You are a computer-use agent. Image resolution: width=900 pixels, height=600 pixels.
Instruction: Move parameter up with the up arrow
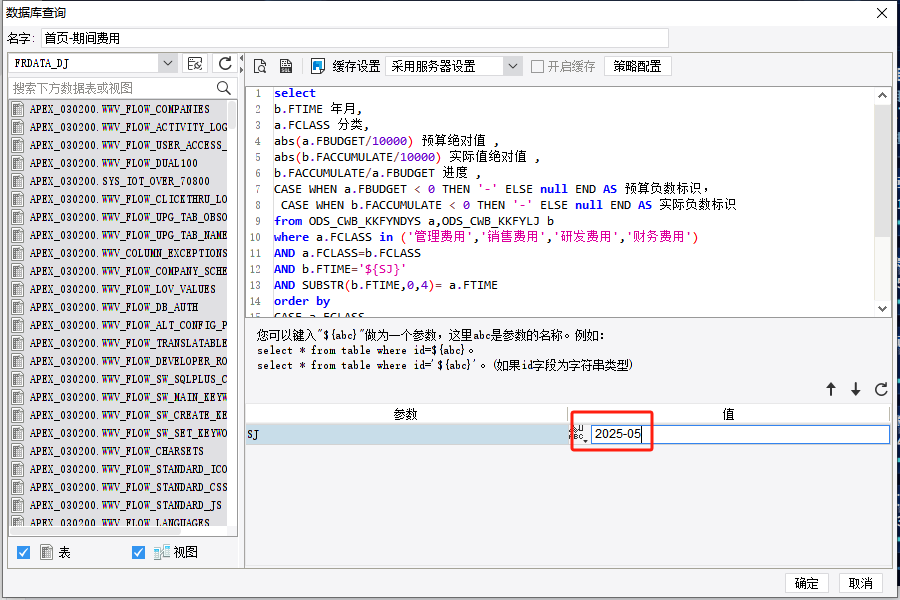831,389
